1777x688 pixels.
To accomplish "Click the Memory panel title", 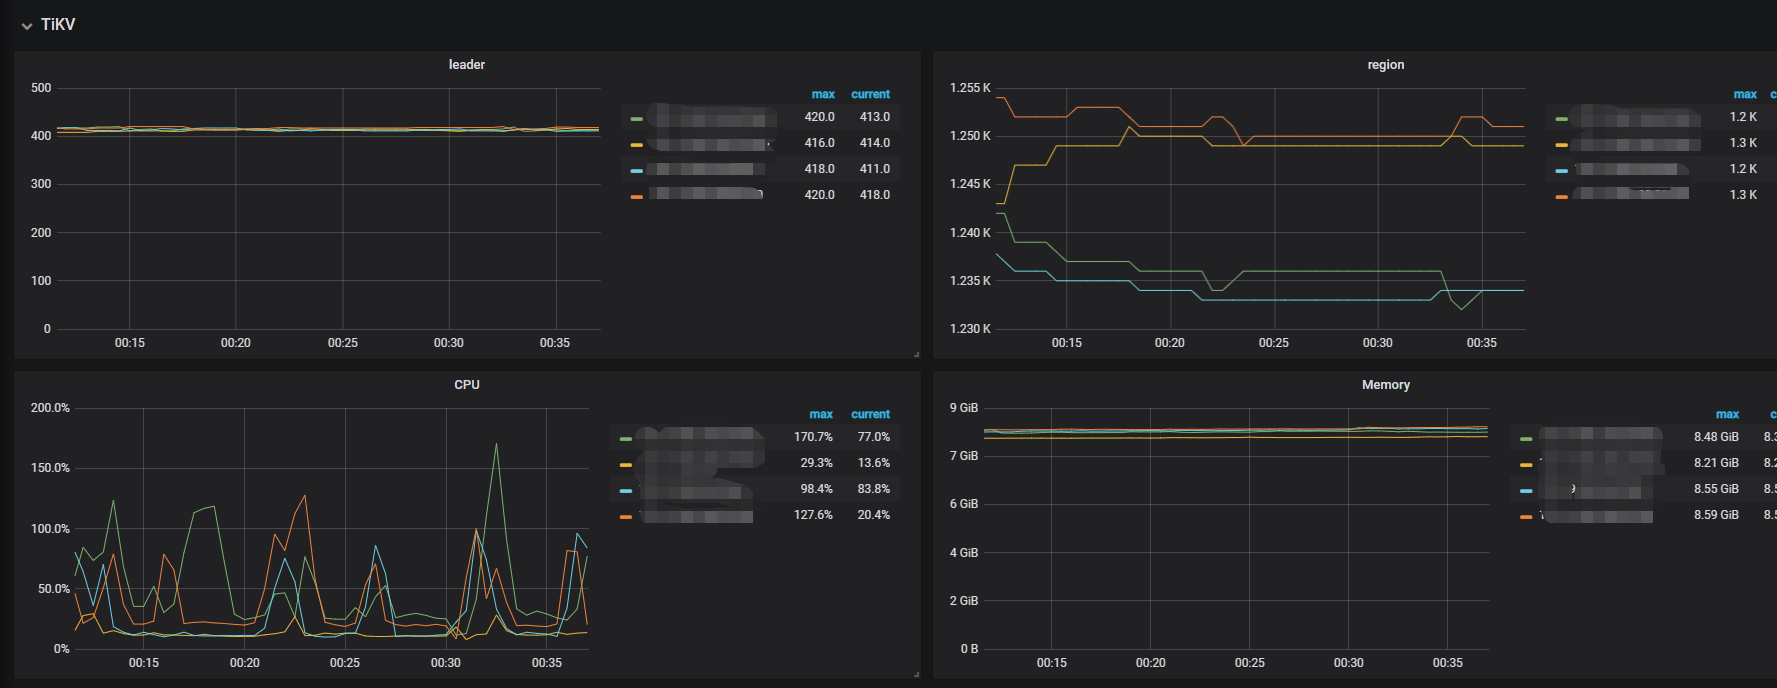I will pos(1385,385).
